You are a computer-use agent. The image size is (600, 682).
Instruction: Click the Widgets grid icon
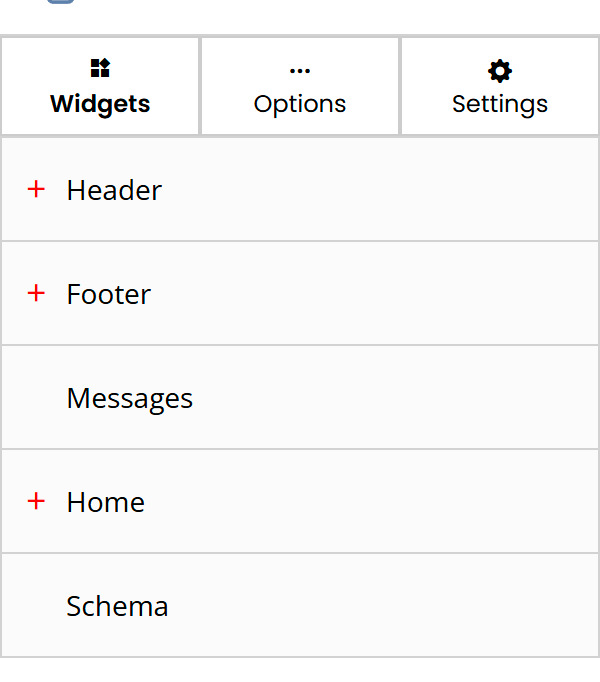pyautogui.click(x=100, y=69)
